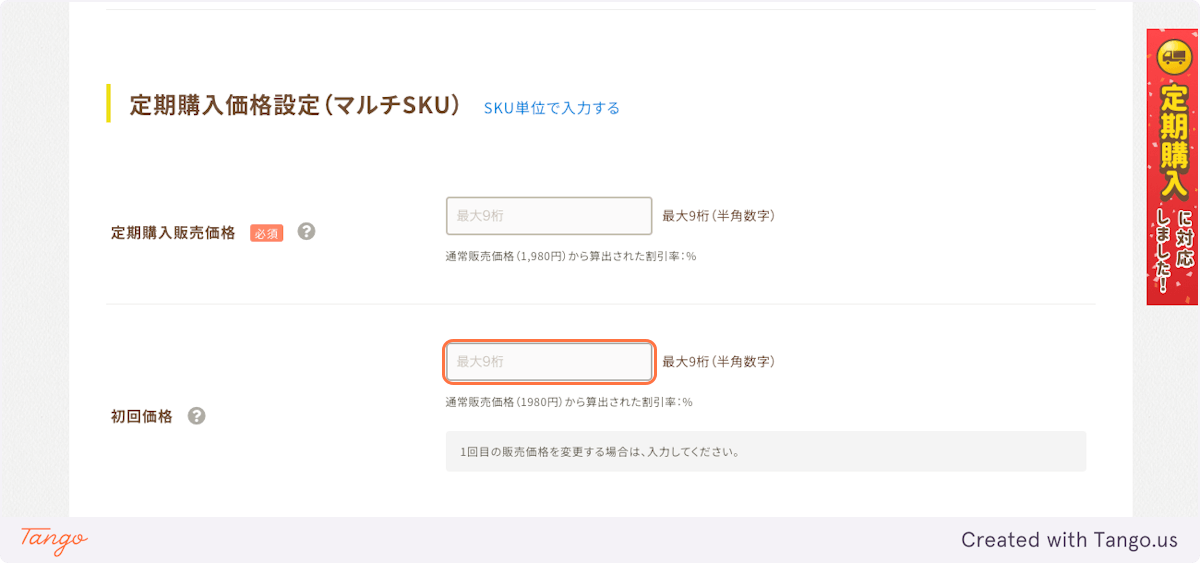Image resolution: width=1200 pixels, height=563 pixels.
Task: Focus the 定期購入販売価格 input field
Action: coord(549,216)
